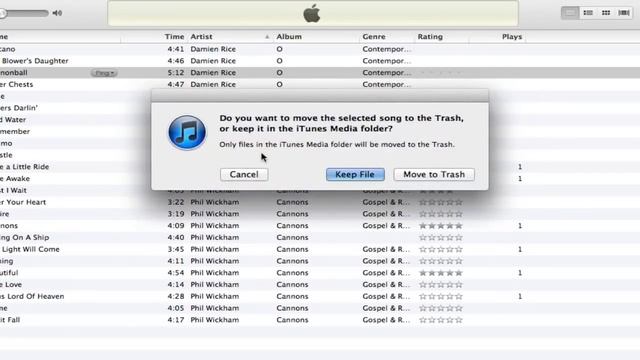Click the Cancel button in the dialog
This screenshot has height=360, width=640.
point(244,174)
